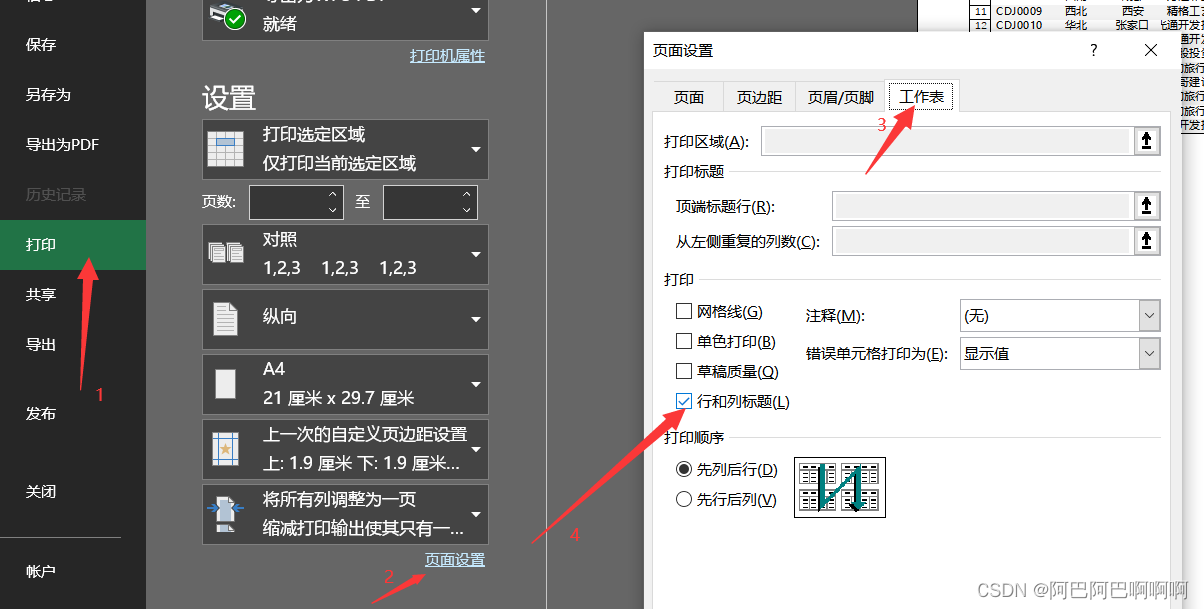Click the repeat columns range selector icon

pyautogui.click(x=1146, y=240)
